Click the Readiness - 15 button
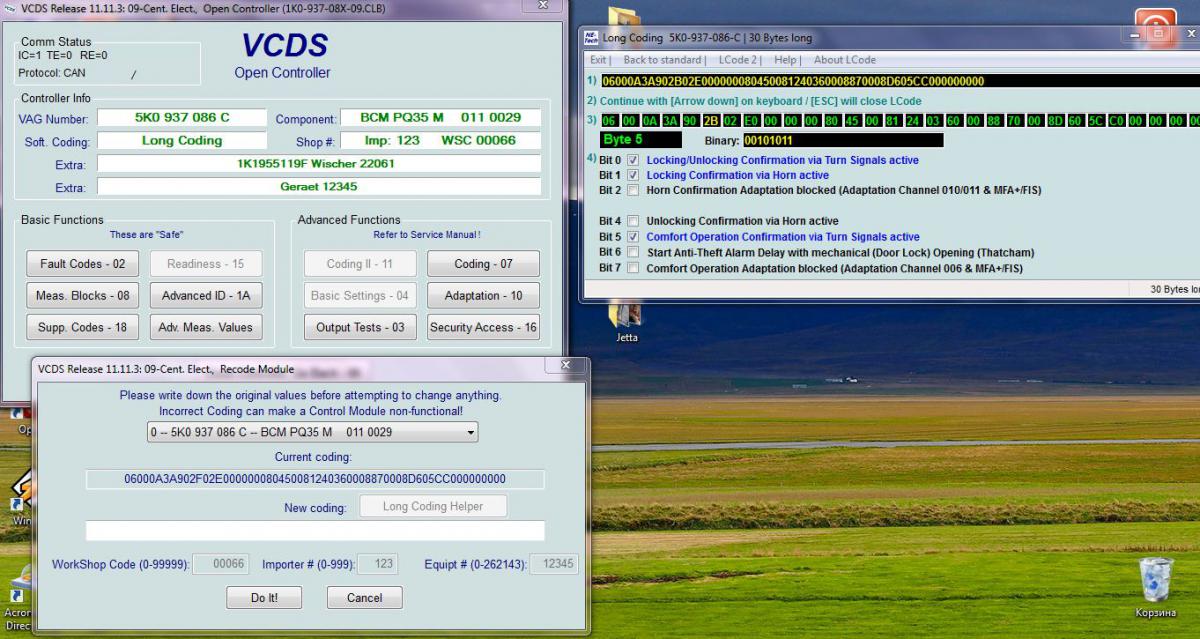 coord(207,264)
